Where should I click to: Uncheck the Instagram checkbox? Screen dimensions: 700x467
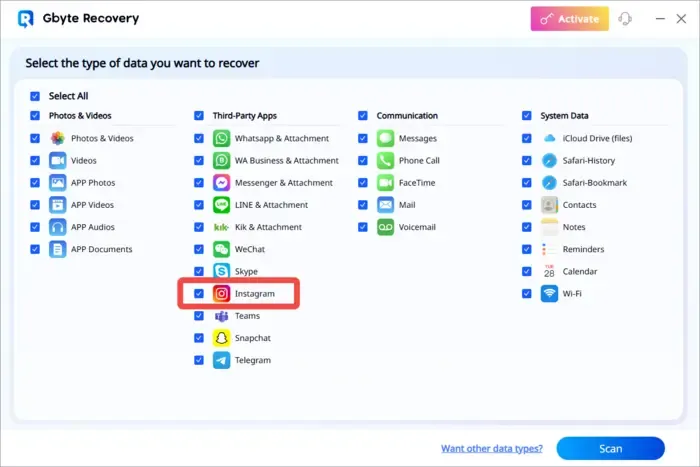pos(199,293)
